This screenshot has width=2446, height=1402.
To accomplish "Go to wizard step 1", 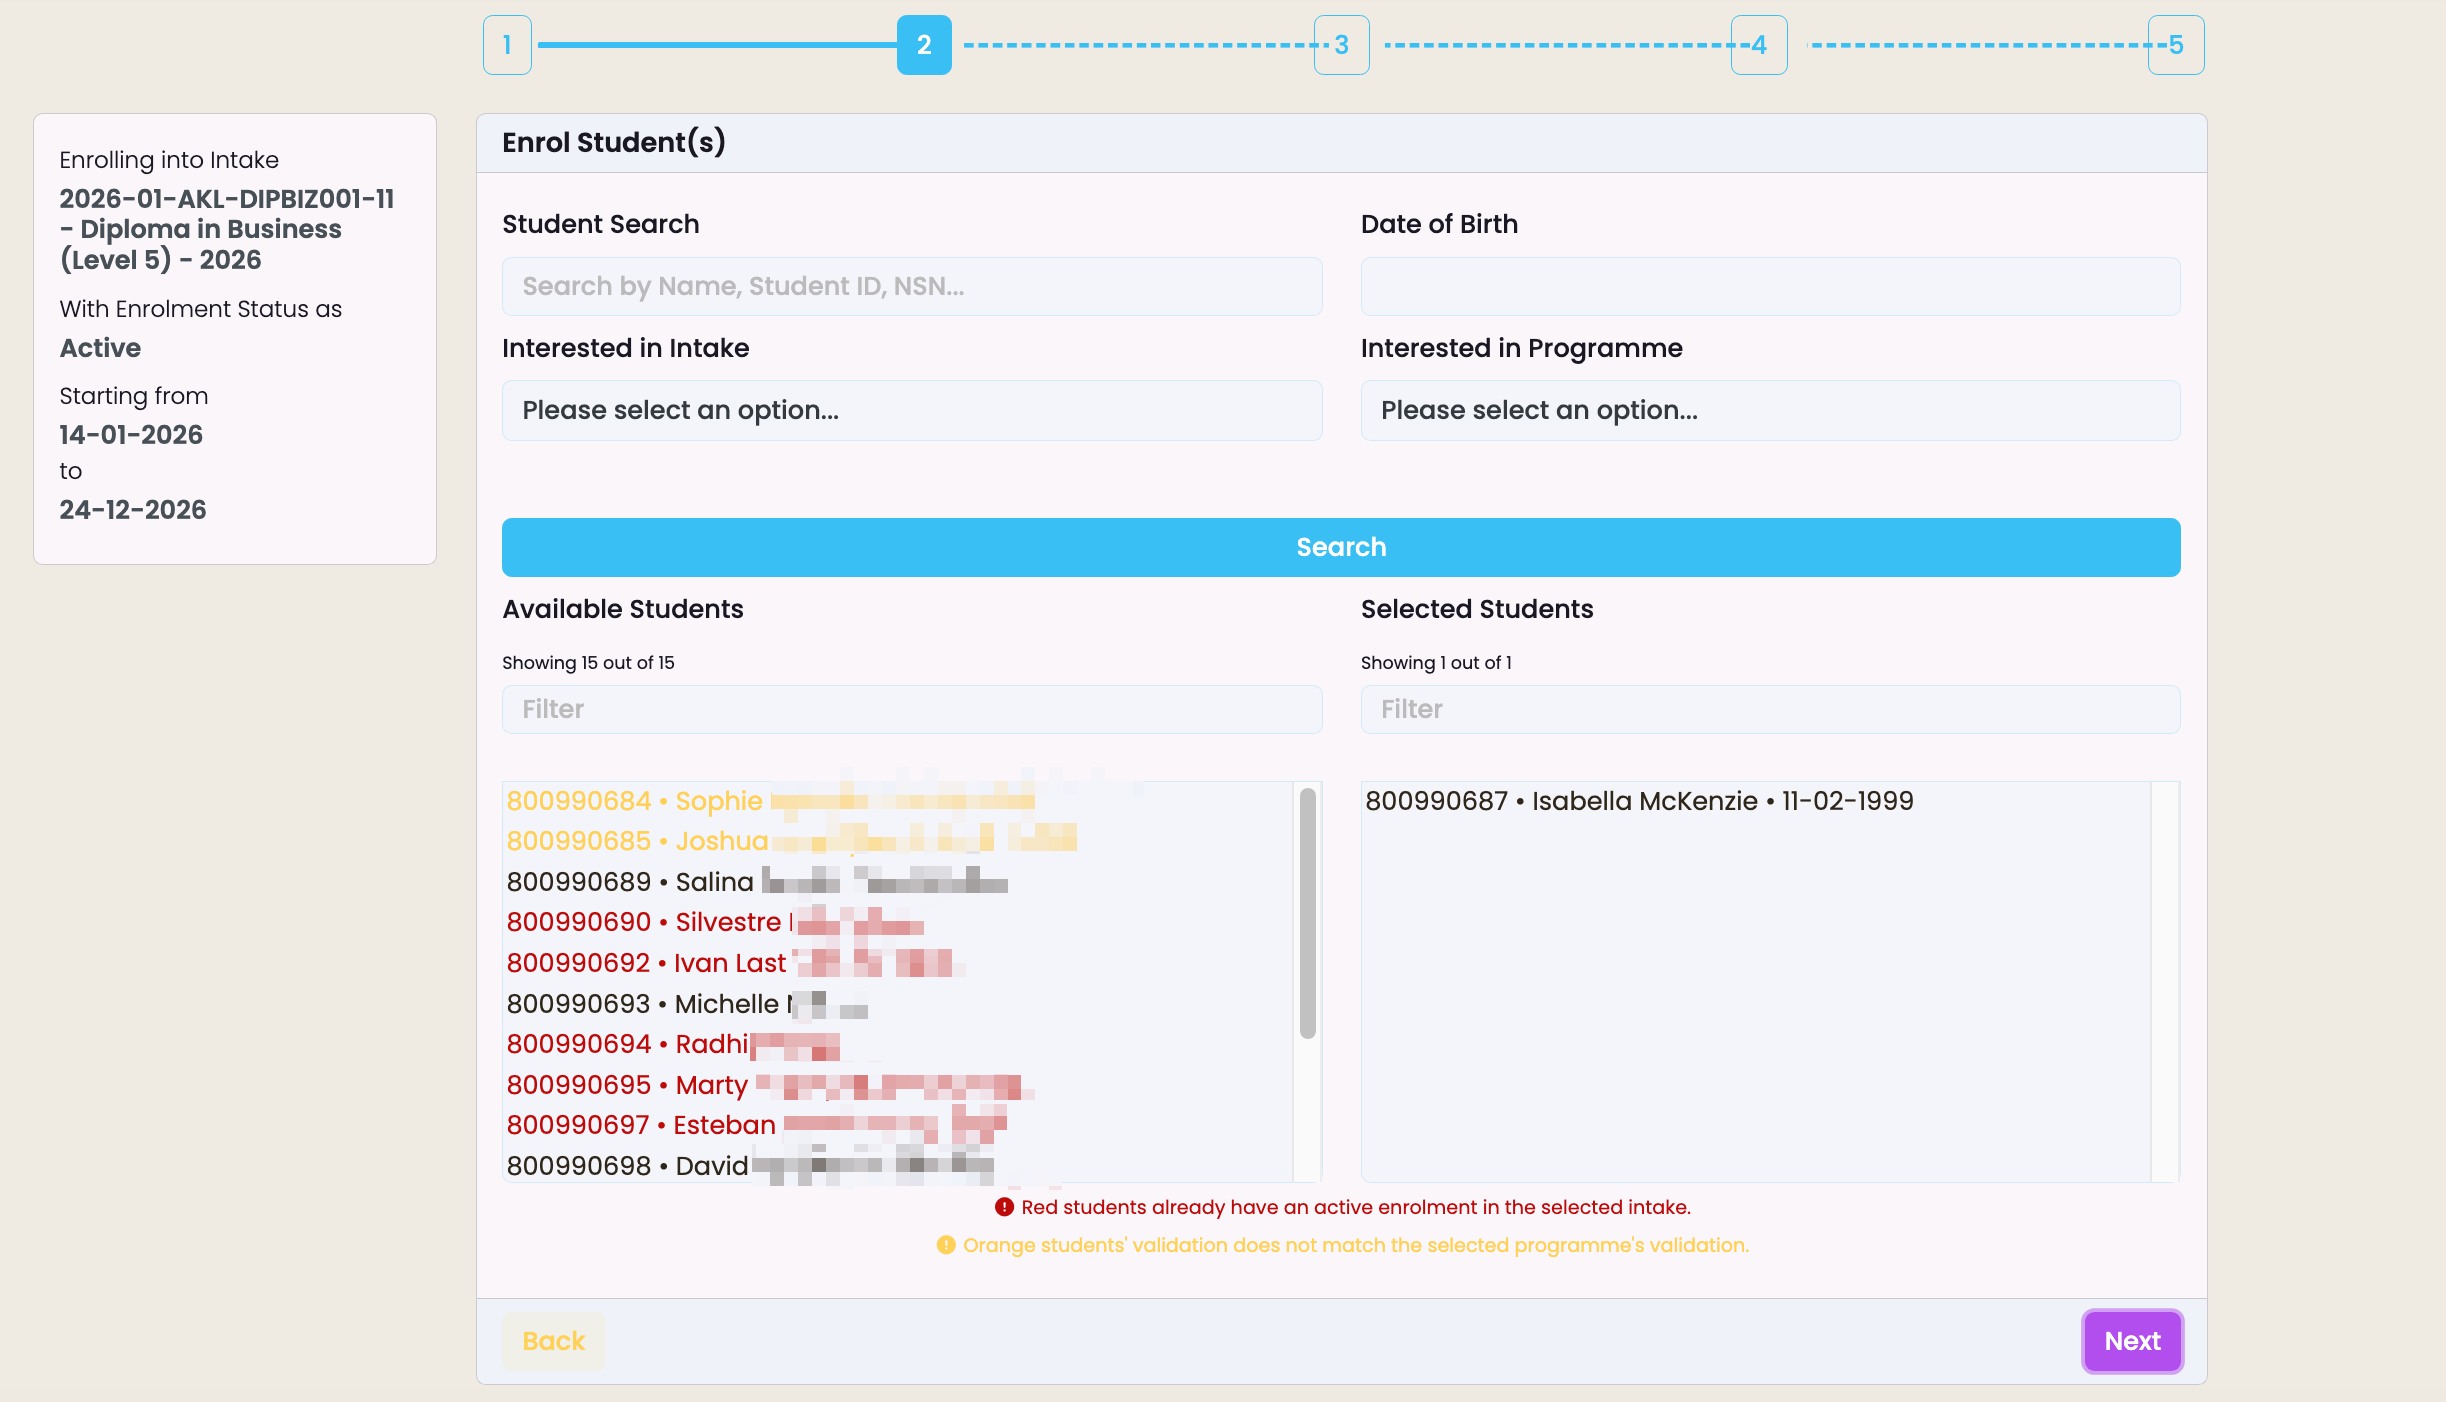I will (507, 45).
